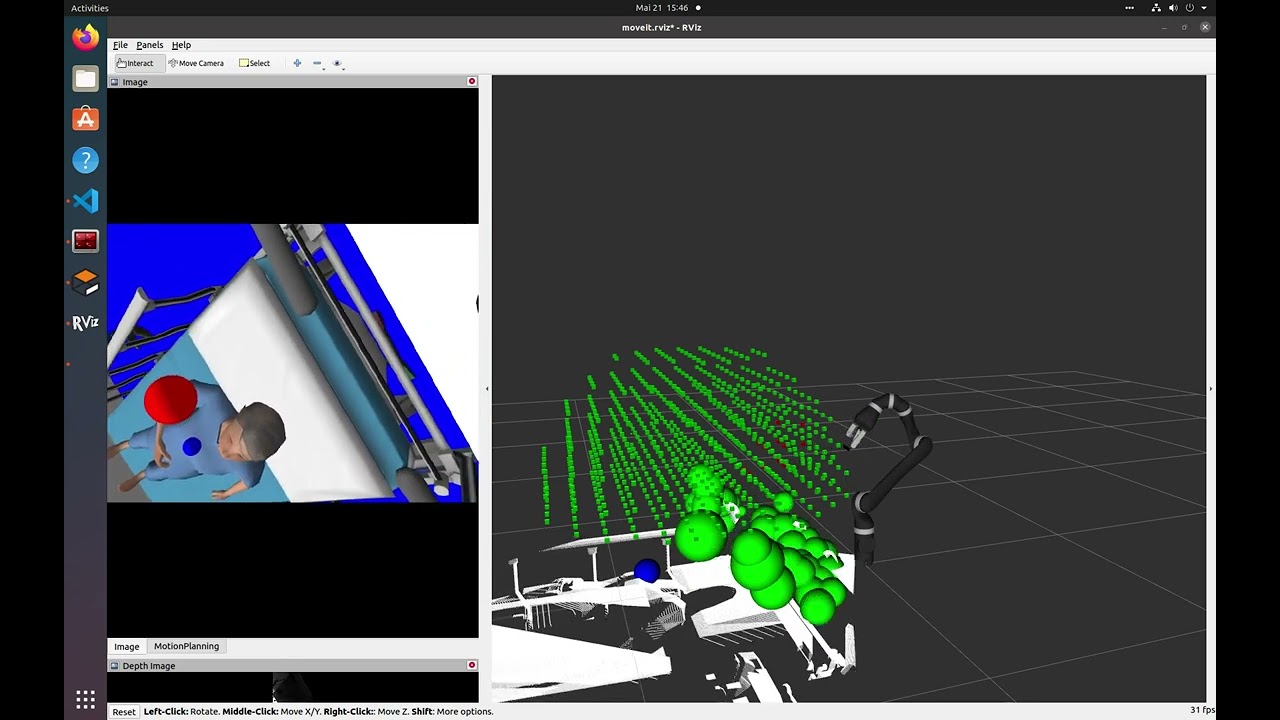Focus RViz from the dock

(x=85, y=323)
